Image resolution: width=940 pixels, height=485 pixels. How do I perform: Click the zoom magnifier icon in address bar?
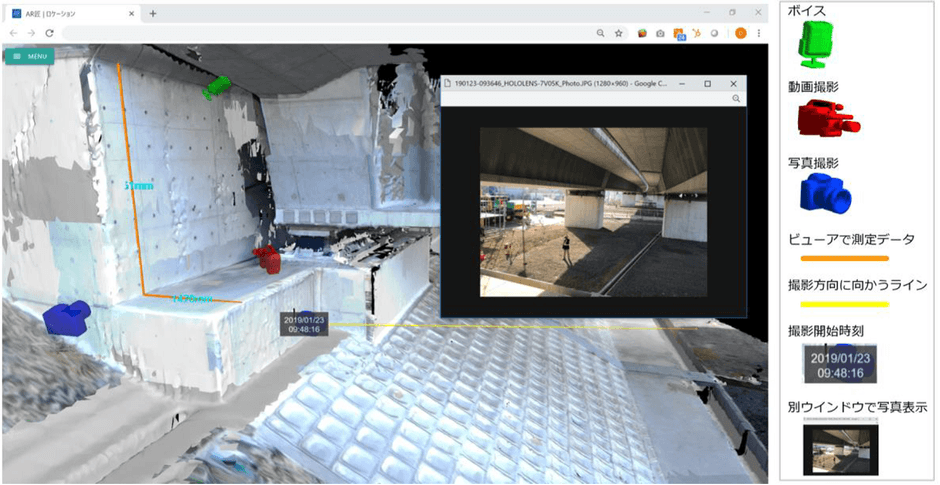tap(600, 33)
